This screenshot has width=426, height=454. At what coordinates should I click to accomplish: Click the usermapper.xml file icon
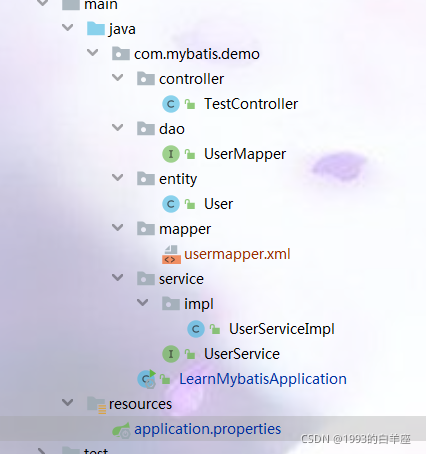point(171,255)
